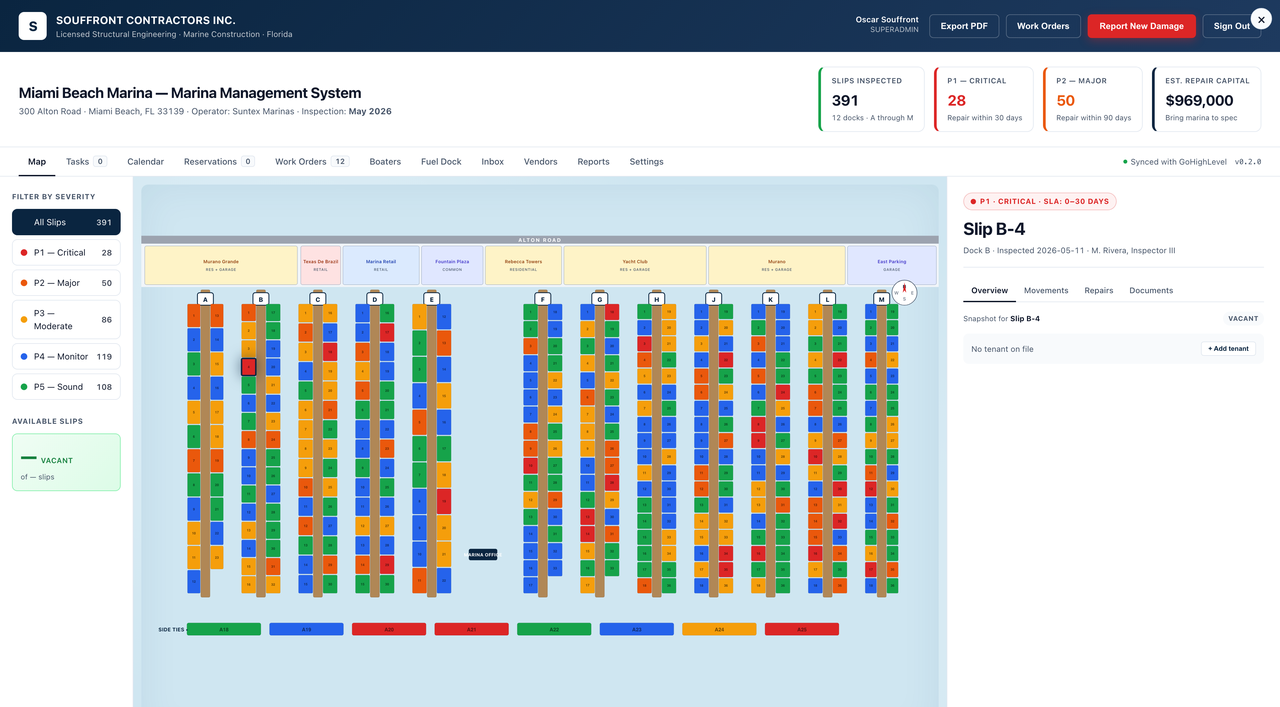This screenshot has height=707, width=1280.
Task: Click the Oscar Souffront user profile
Action: [887, 24]
